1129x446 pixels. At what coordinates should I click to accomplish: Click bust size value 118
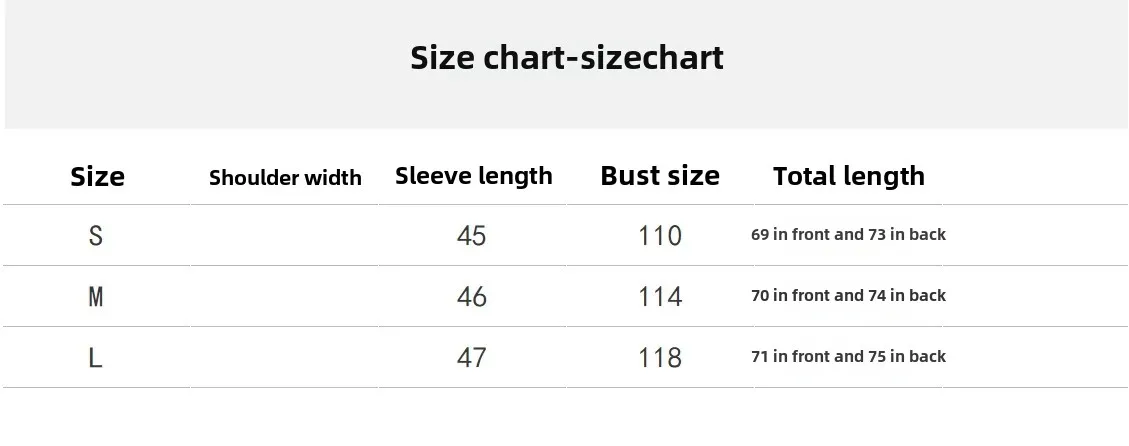659,358
